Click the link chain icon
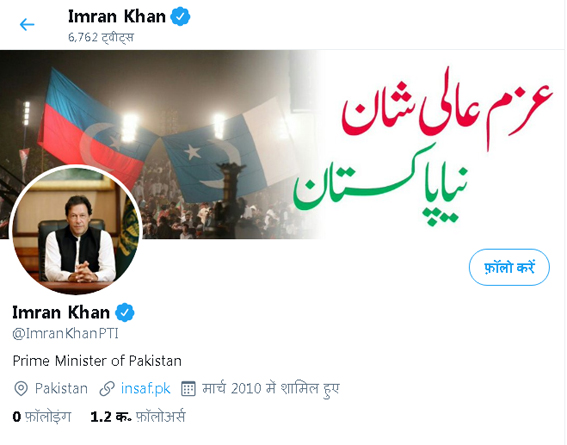The image size is (567, 445). coord(107,389)
